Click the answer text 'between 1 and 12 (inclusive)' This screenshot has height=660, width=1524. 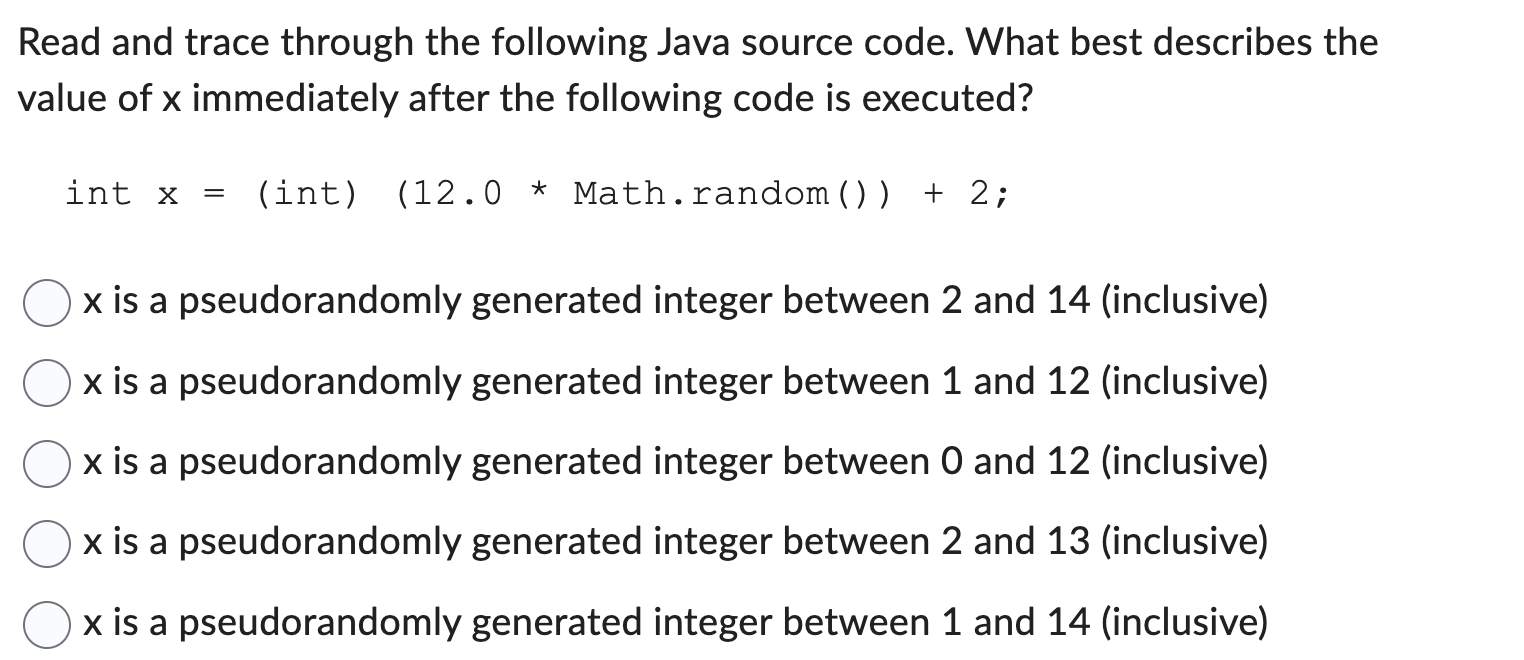(1025, 382)
